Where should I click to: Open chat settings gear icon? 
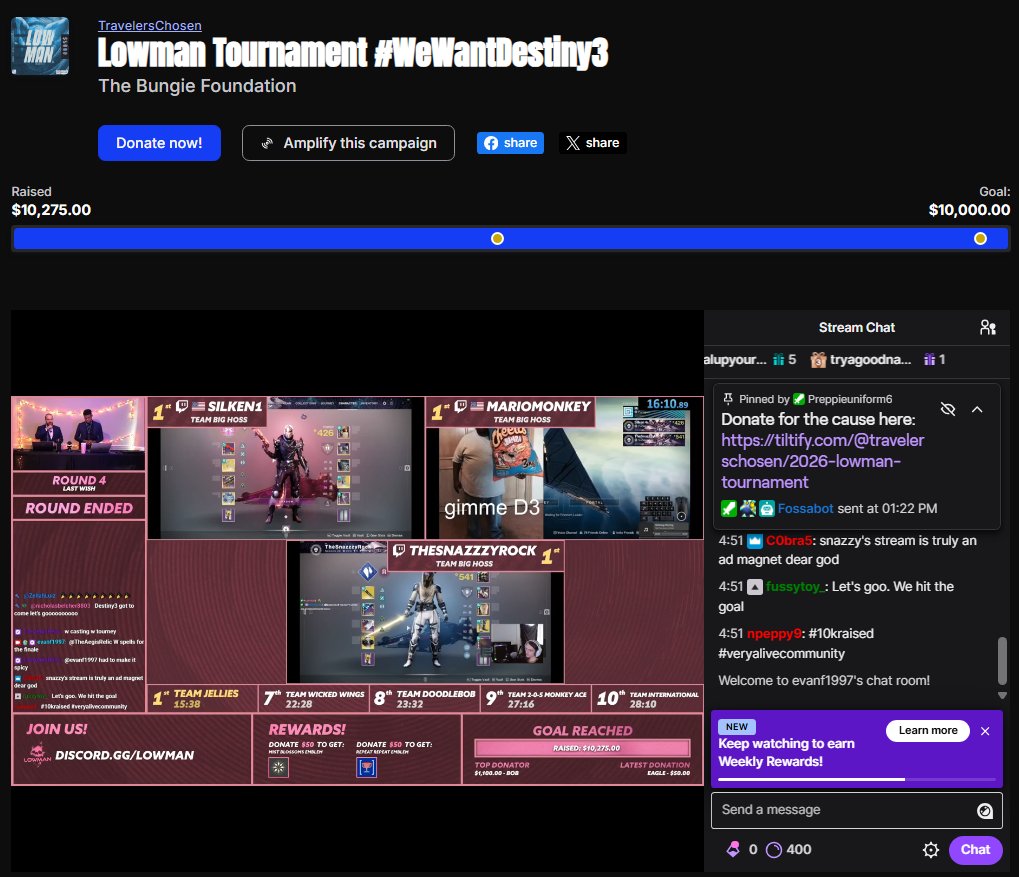click(931, 850)
